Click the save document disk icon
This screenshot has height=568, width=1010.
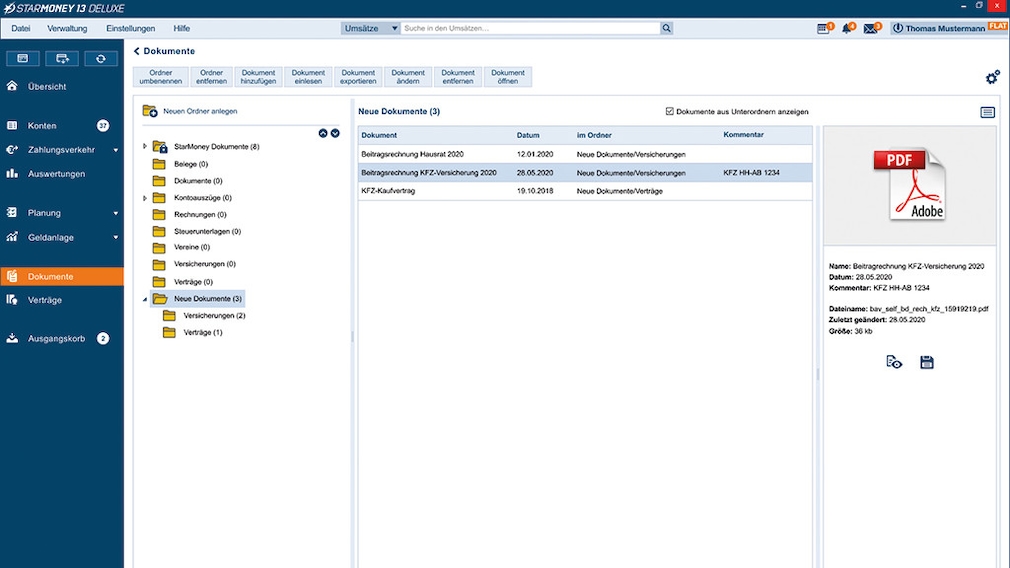(926, 362)
